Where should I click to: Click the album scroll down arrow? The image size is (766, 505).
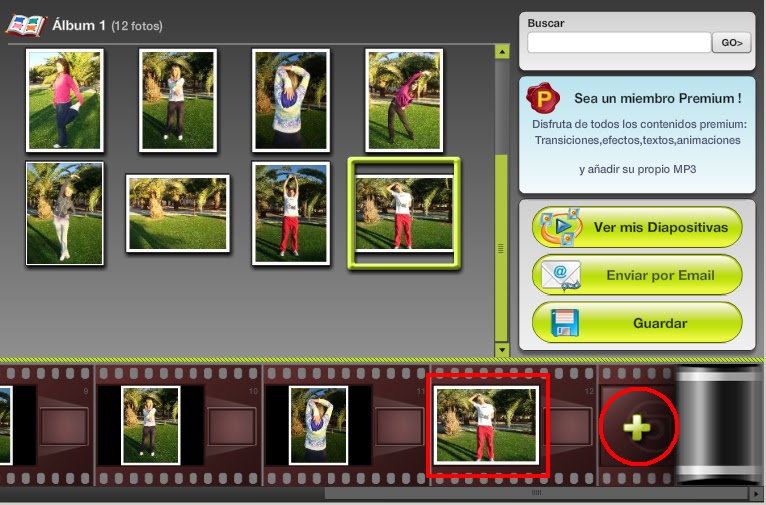(502, 349)
